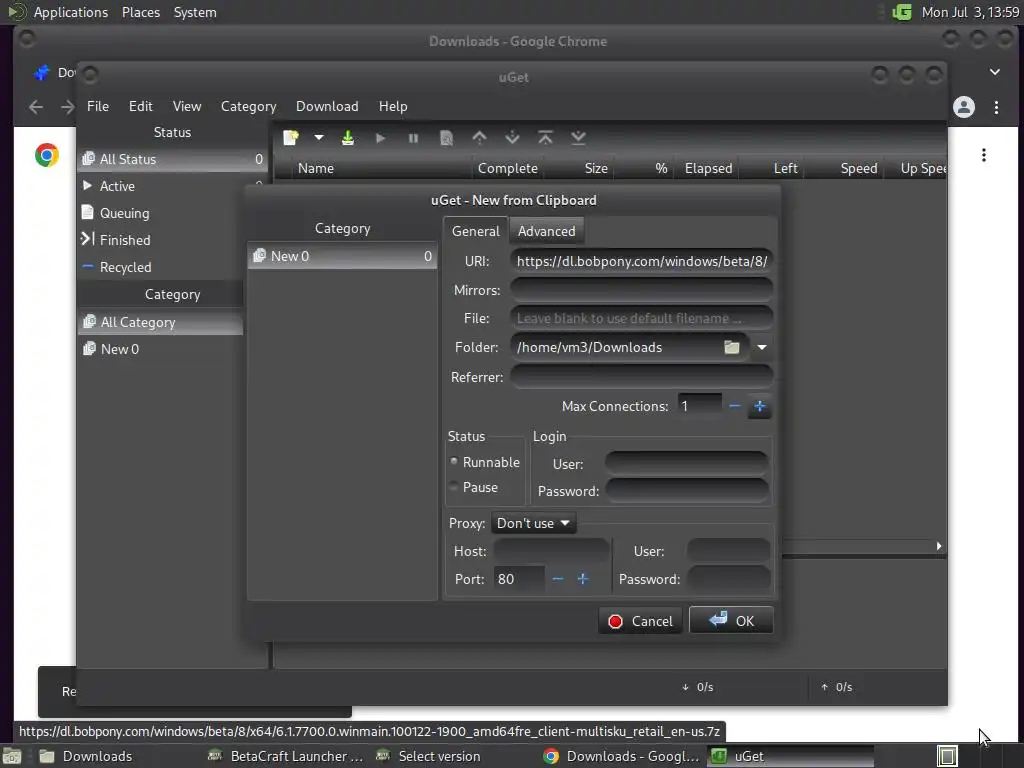Click the Pause toolbar icon
This screenshot has height=768, width=1024.
pyautogui.click(x=413, y=138)
